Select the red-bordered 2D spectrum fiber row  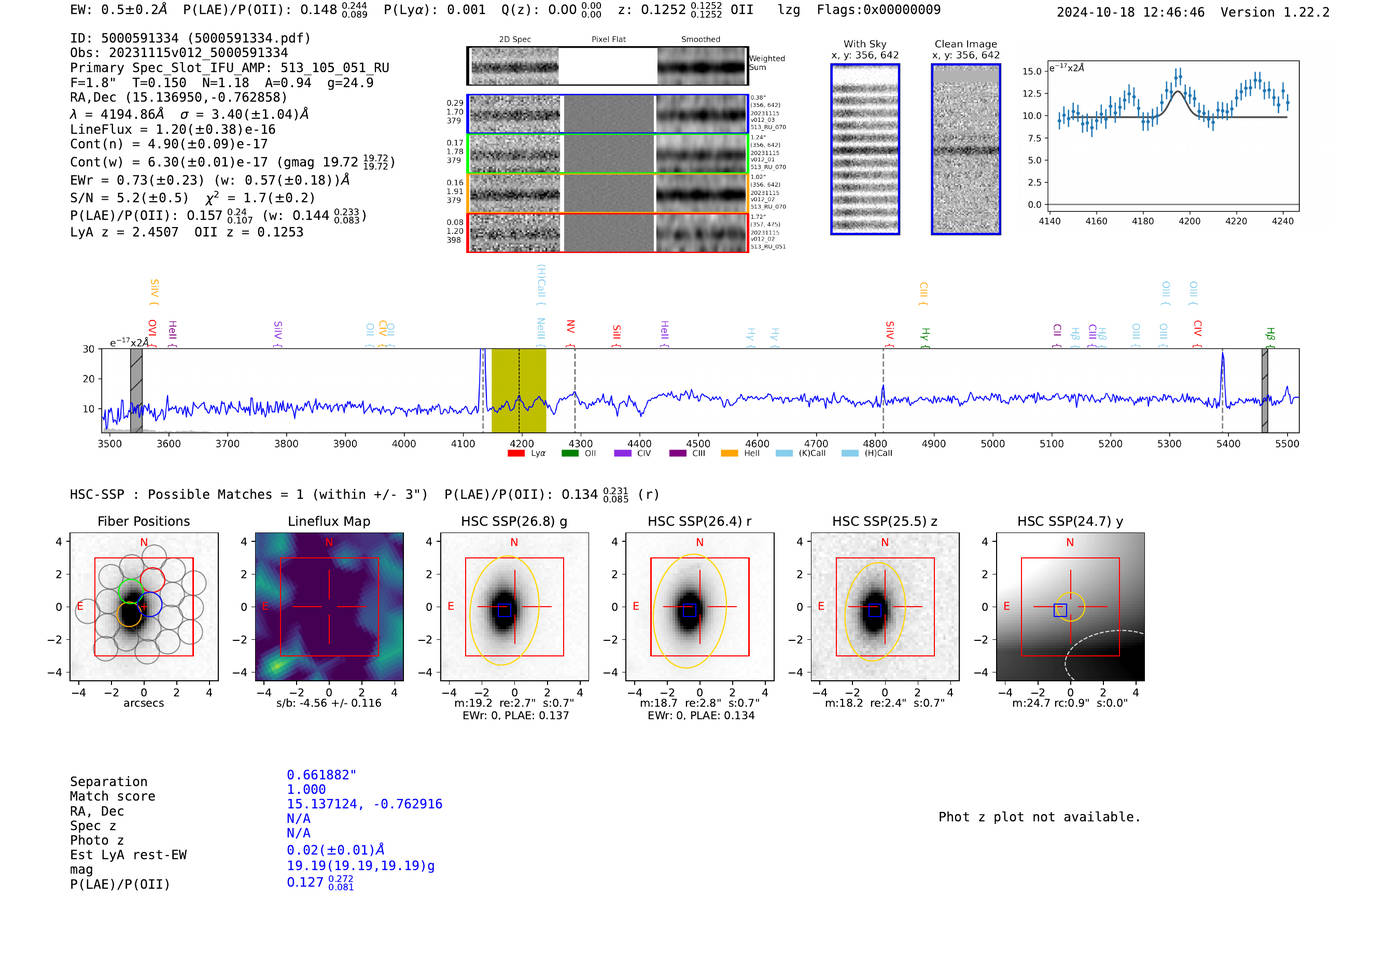coord(608,232)
